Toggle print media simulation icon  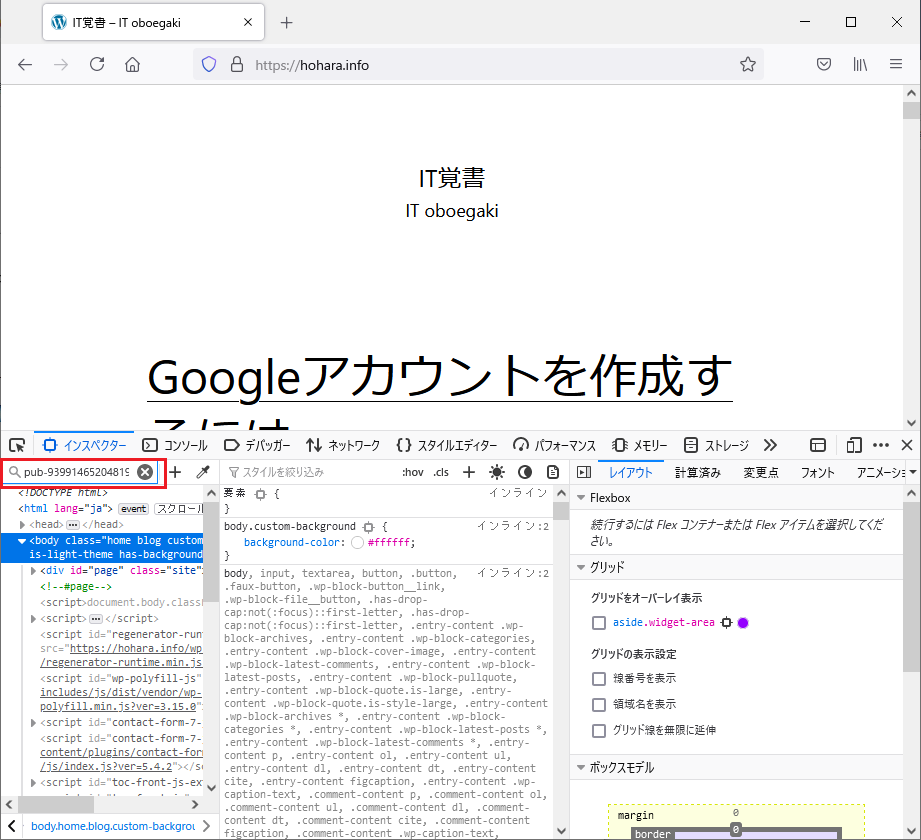[553, 472]
